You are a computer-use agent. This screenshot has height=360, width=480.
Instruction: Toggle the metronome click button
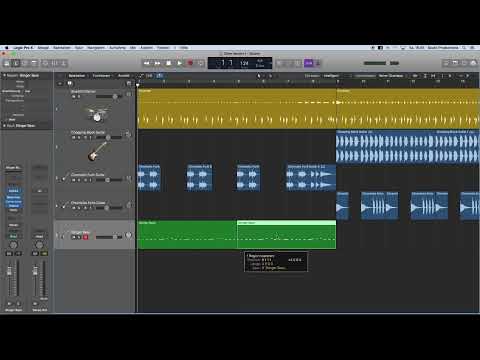point(318,63)
